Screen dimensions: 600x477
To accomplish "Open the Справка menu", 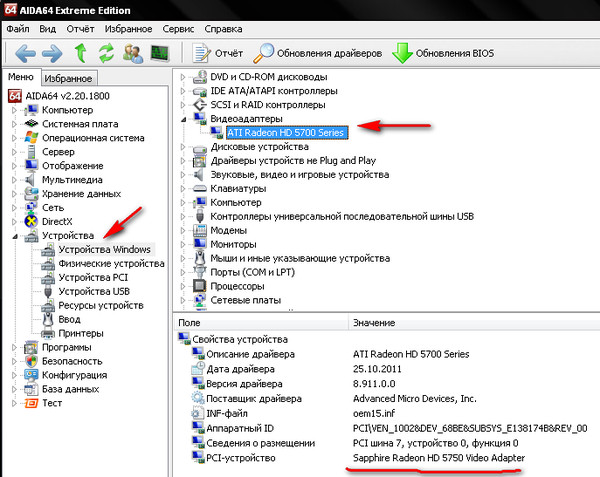I will click(223, 29).
